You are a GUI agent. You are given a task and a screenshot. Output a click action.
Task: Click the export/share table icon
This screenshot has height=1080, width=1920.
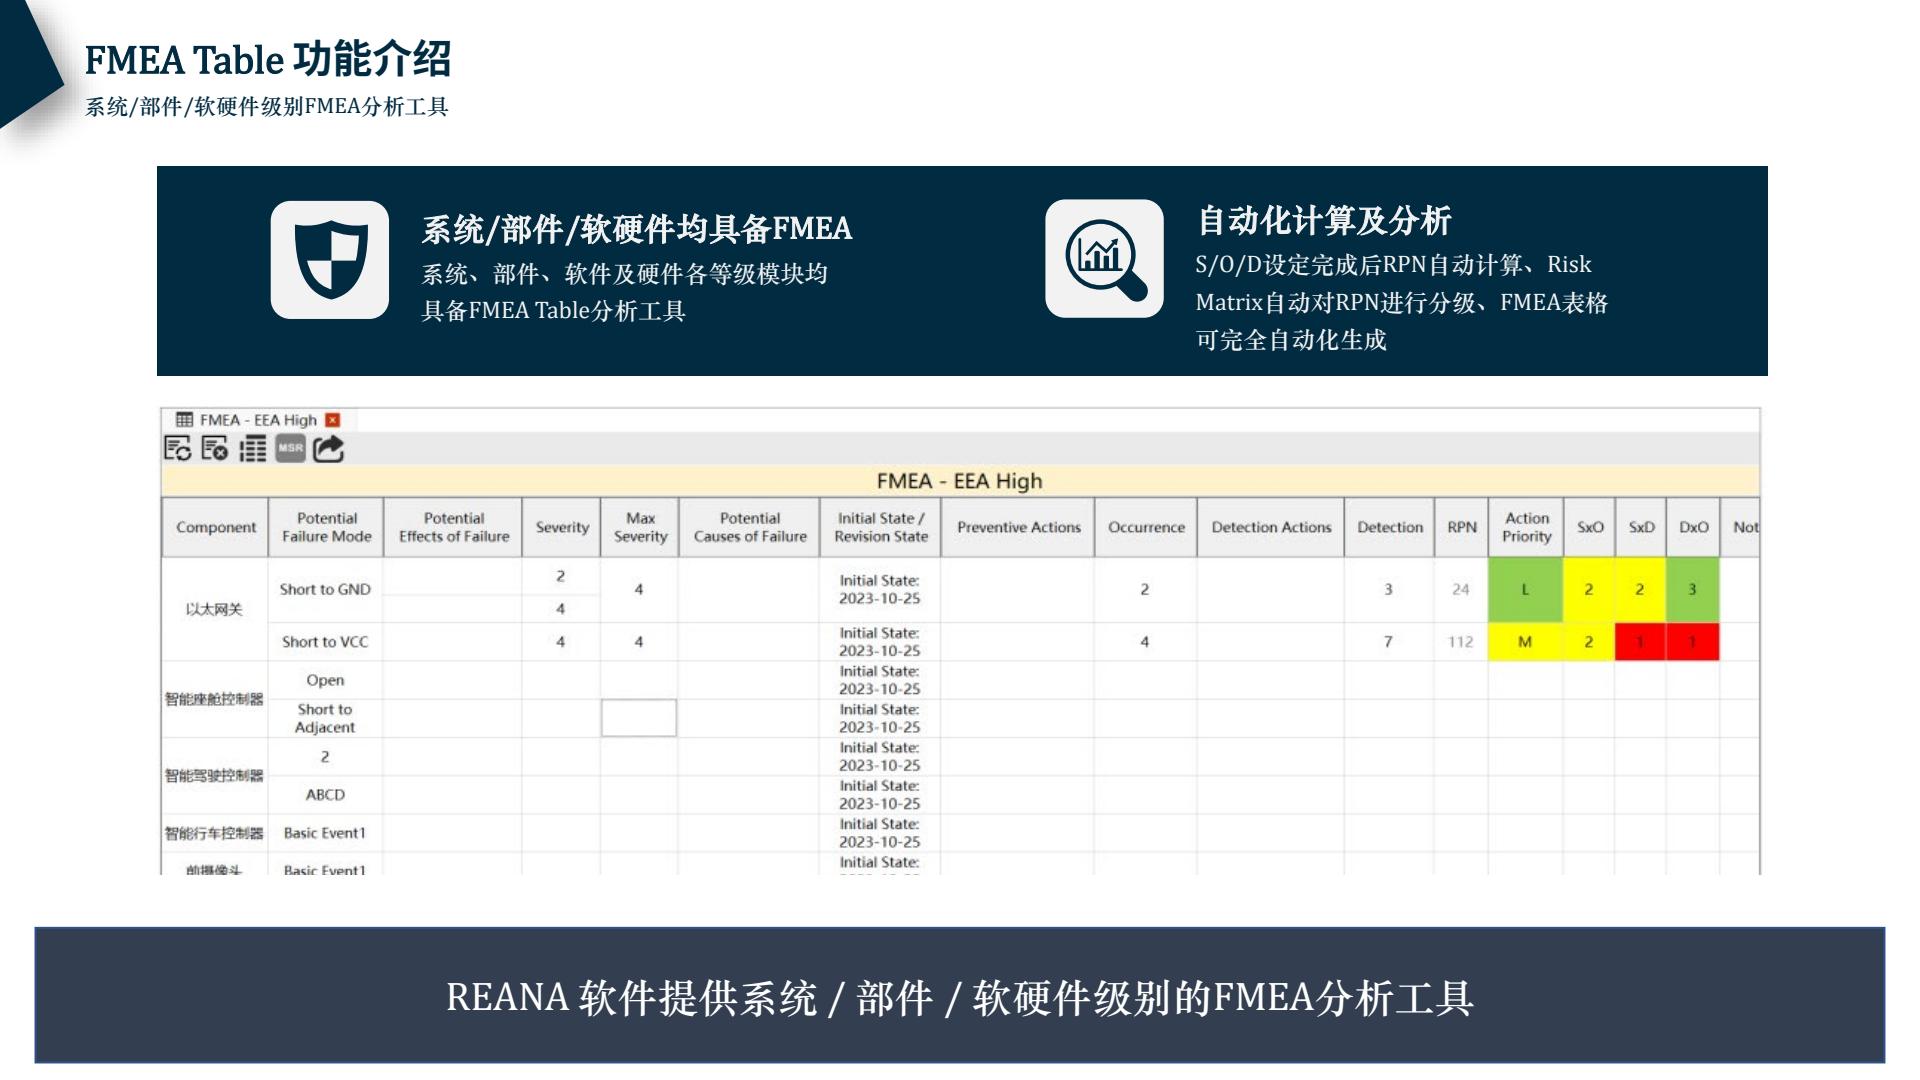coord(328,449)
